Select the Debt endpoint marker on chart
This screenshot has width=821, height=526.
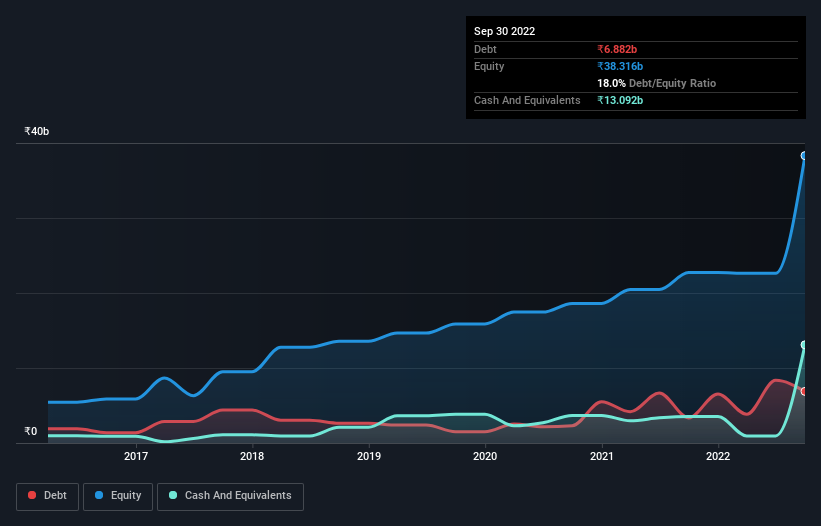coord(804,391)
